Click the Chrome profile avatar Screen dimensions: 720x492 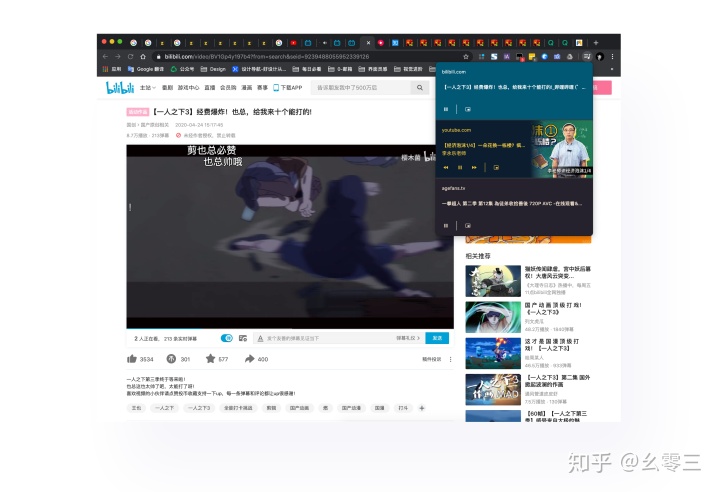point(600,57)
